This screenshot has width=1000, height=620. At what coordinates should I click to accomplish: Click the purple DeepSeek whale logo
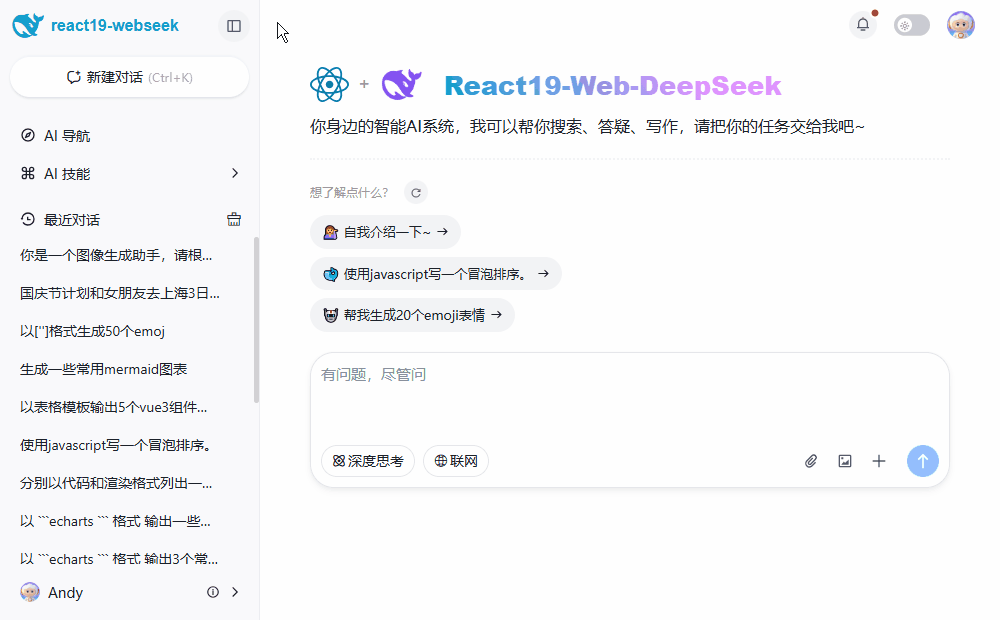[x=402, y=84]
